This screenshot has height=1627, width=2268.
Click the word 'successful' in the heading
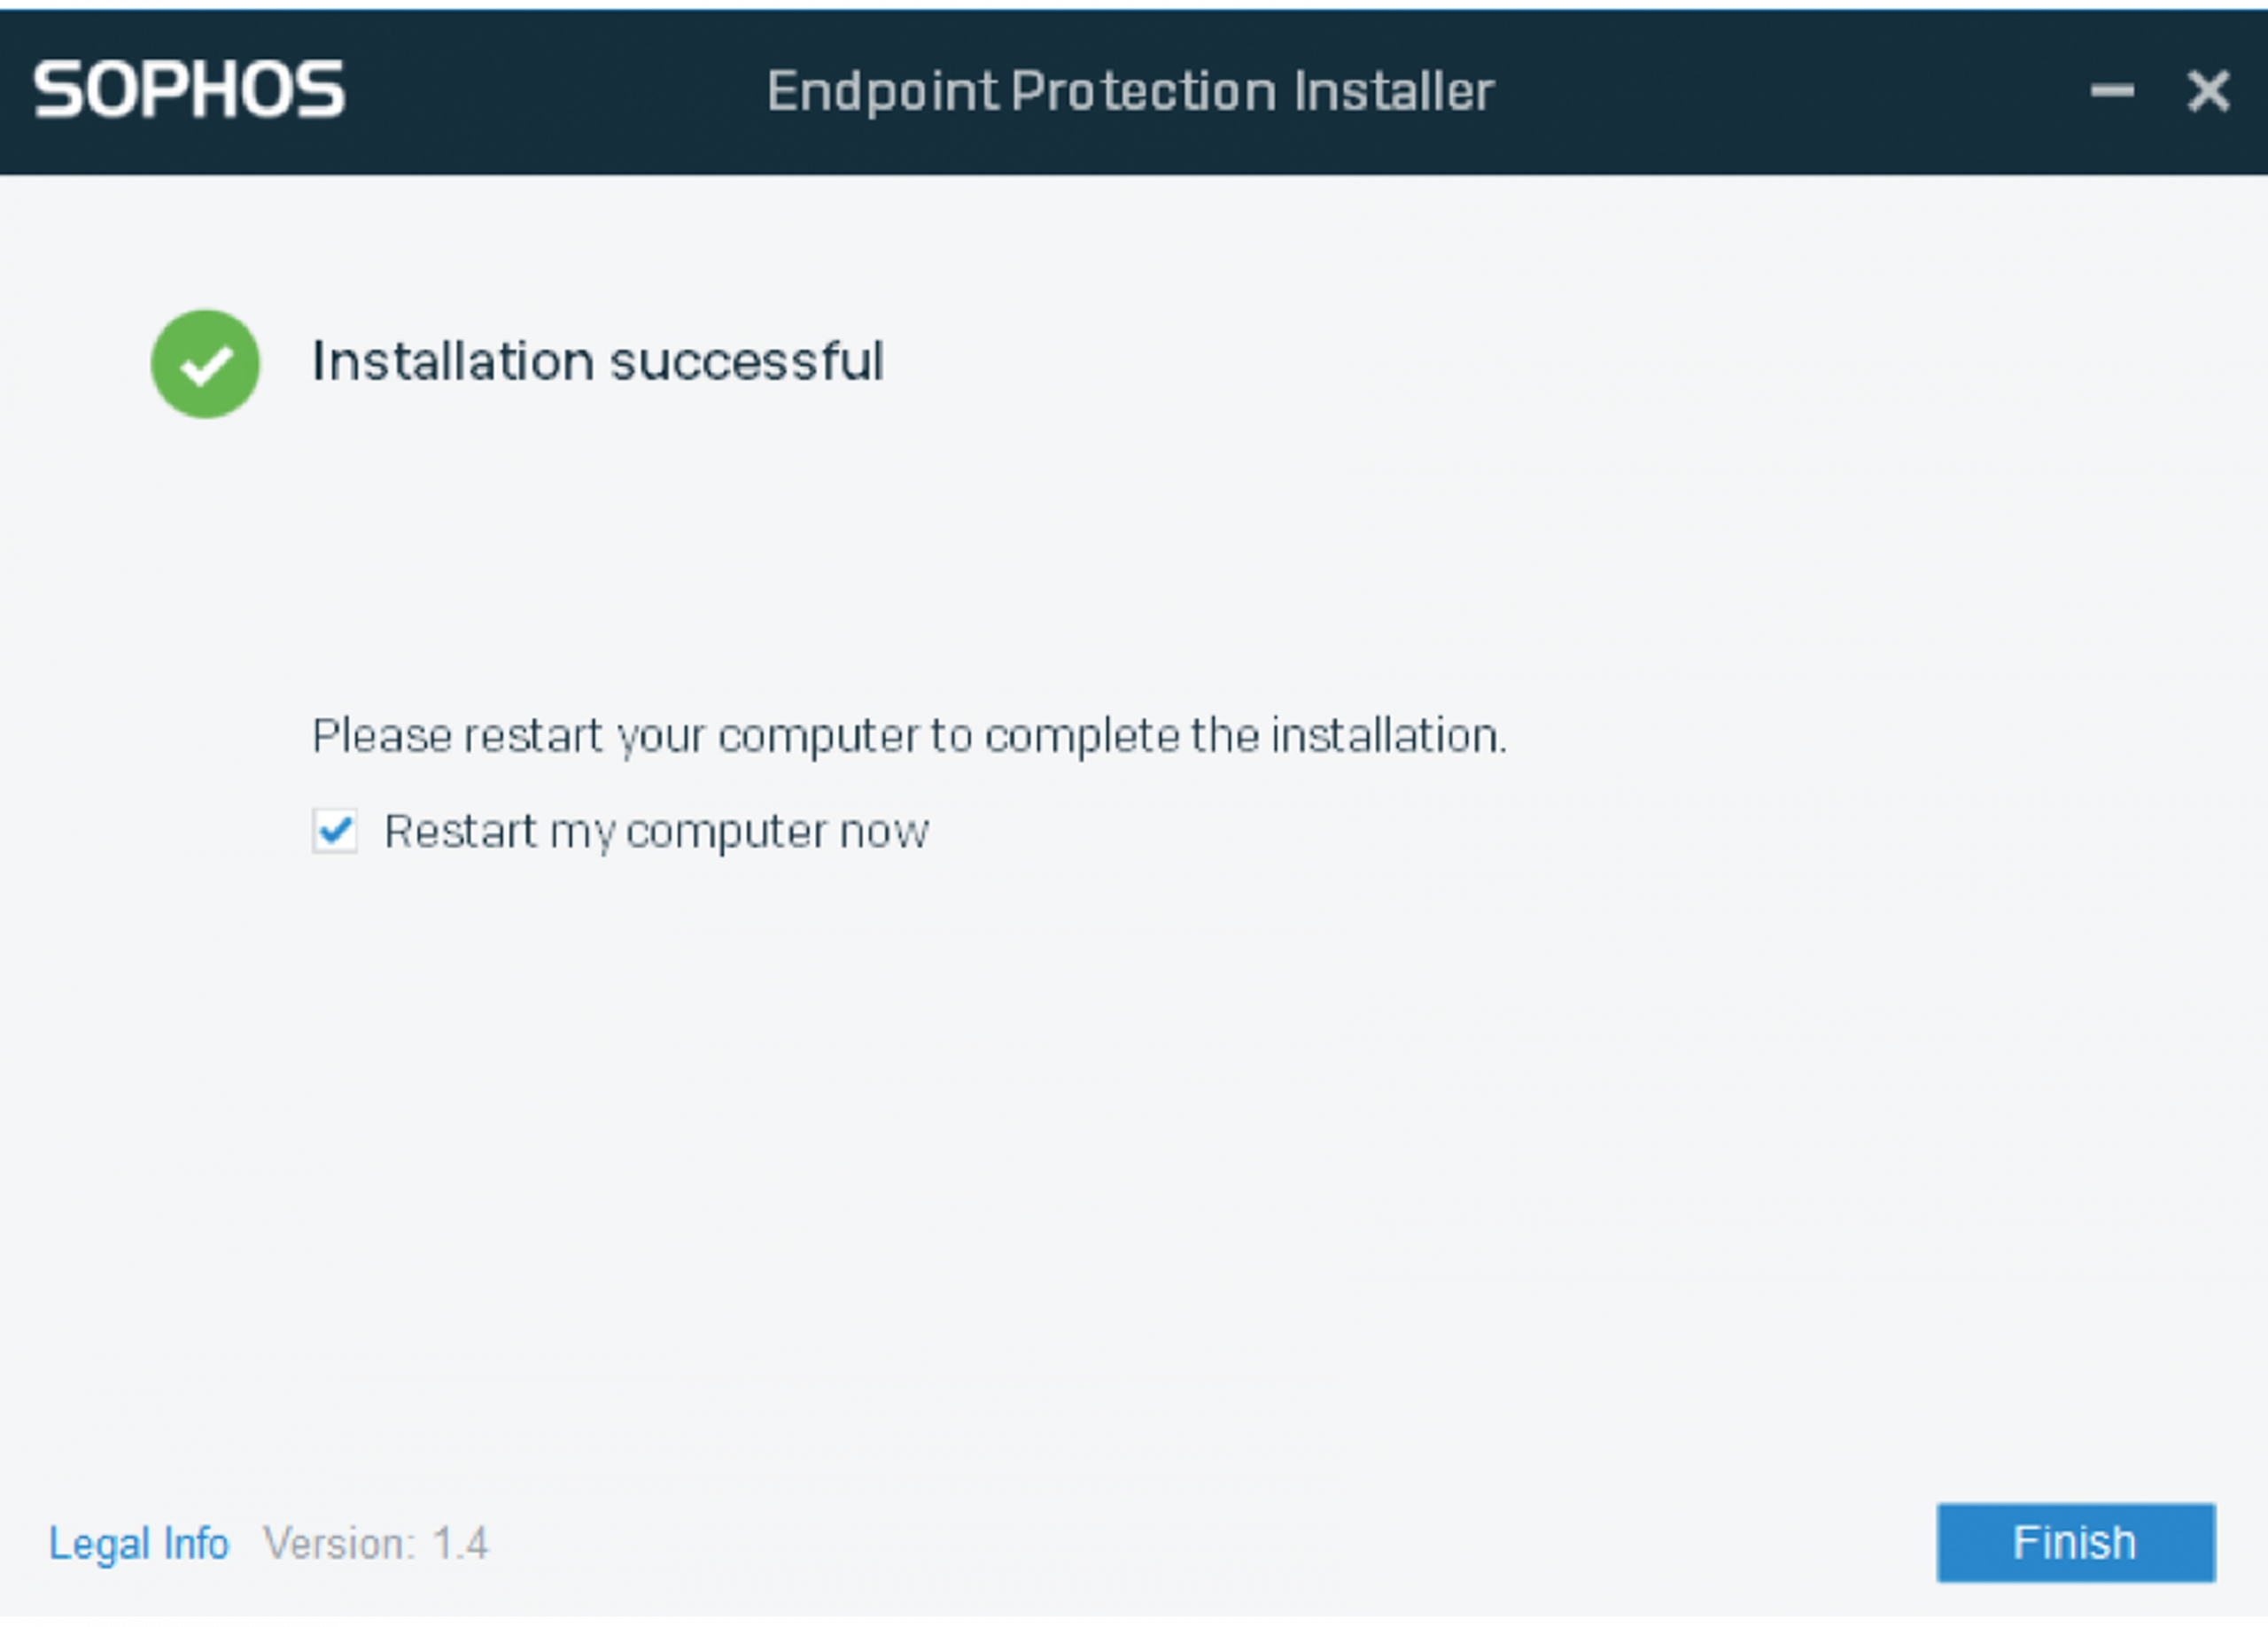point(747,361)
